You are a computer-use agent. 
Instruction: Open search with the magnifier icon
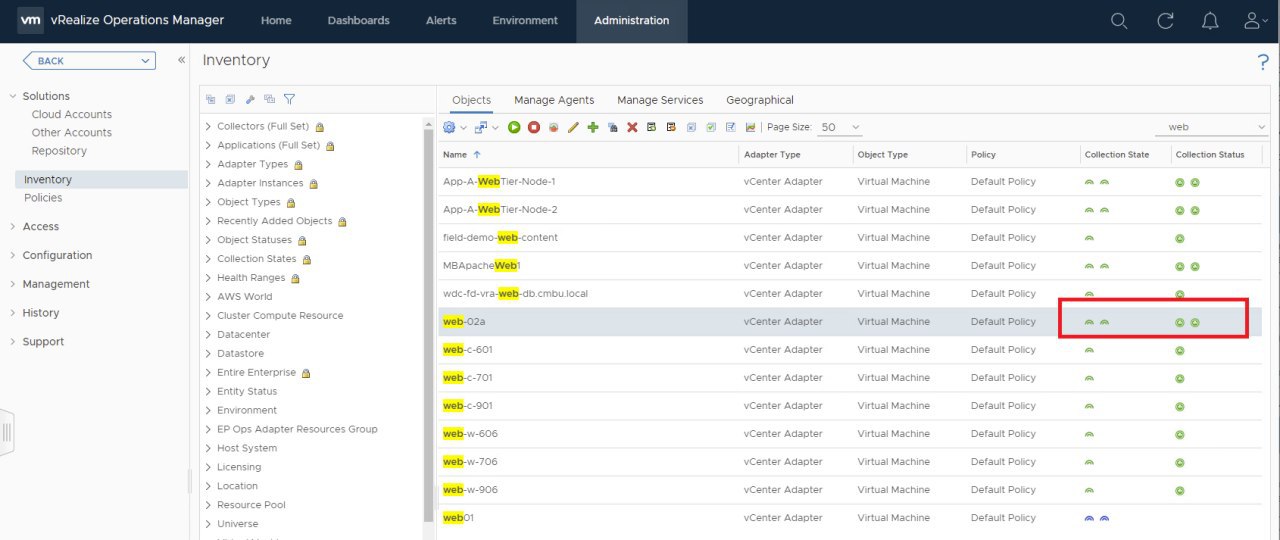pyautogui.click(x=1120, y=21)
